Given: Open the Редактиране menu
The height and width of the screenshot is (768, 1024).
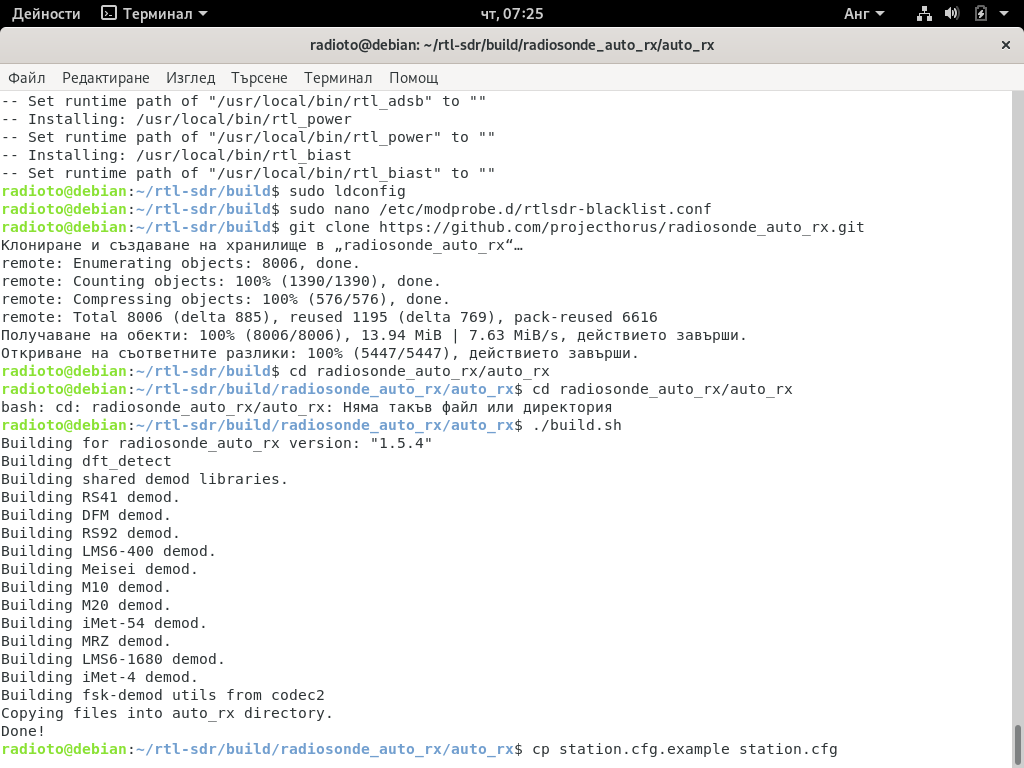Looking at the screenshot, I should tap(106, 78).
